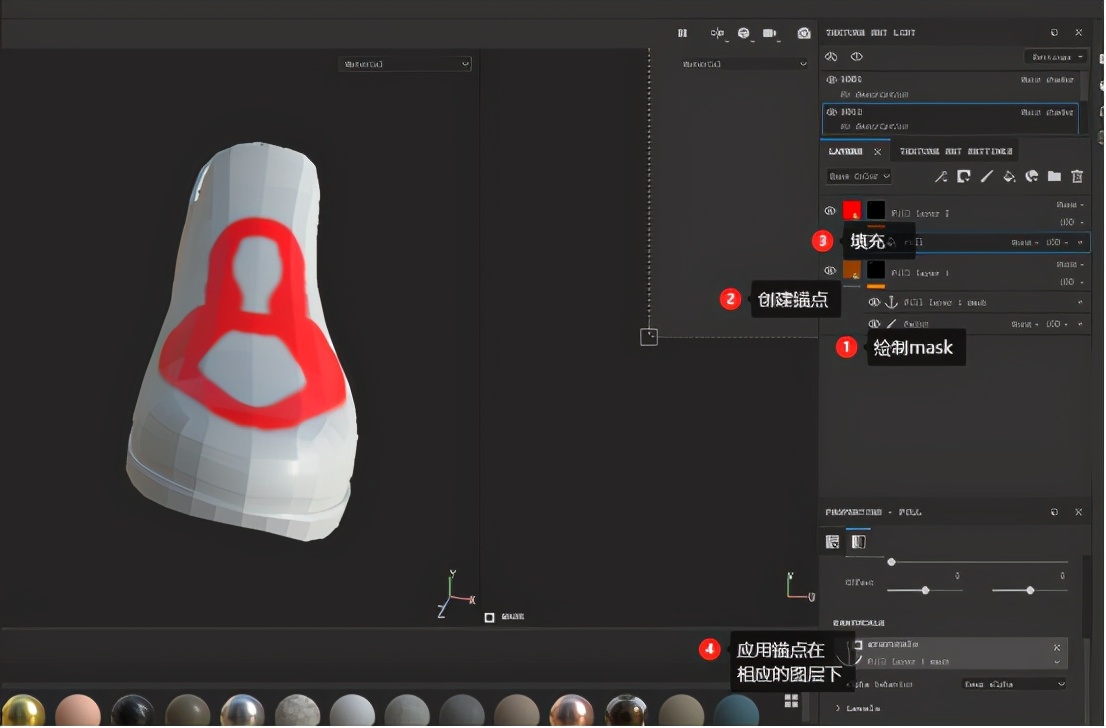Click the anchor point icon in the layer stack
The image size is (1106, 728).
point(892,302)
